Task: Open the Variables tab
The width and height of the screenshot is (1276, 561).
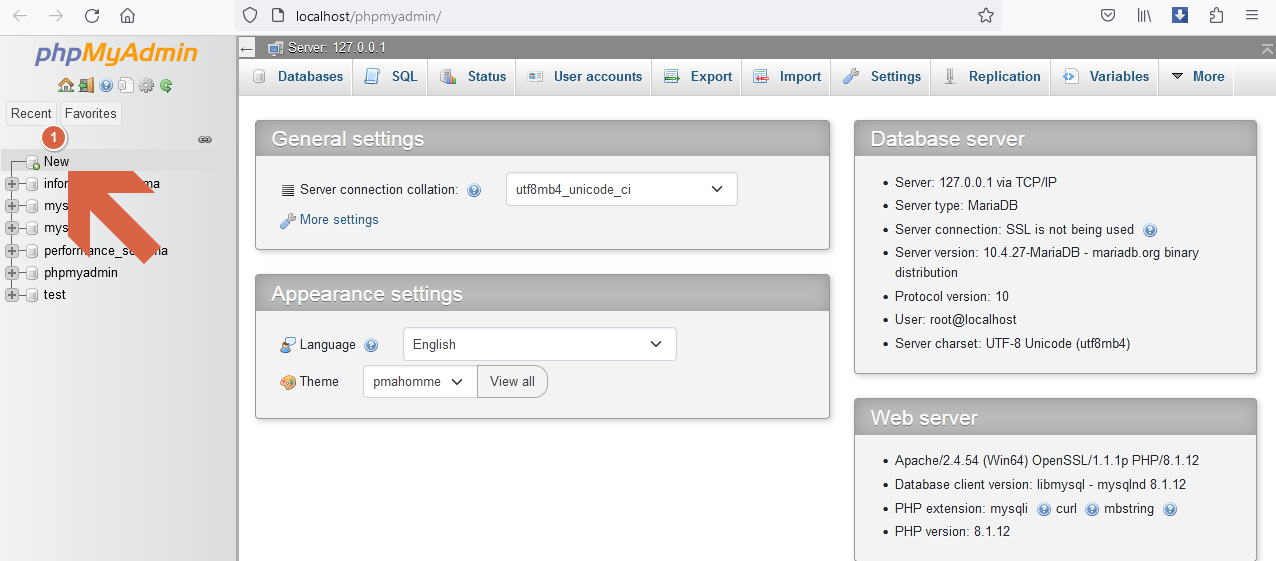Action: (1105, 76)
